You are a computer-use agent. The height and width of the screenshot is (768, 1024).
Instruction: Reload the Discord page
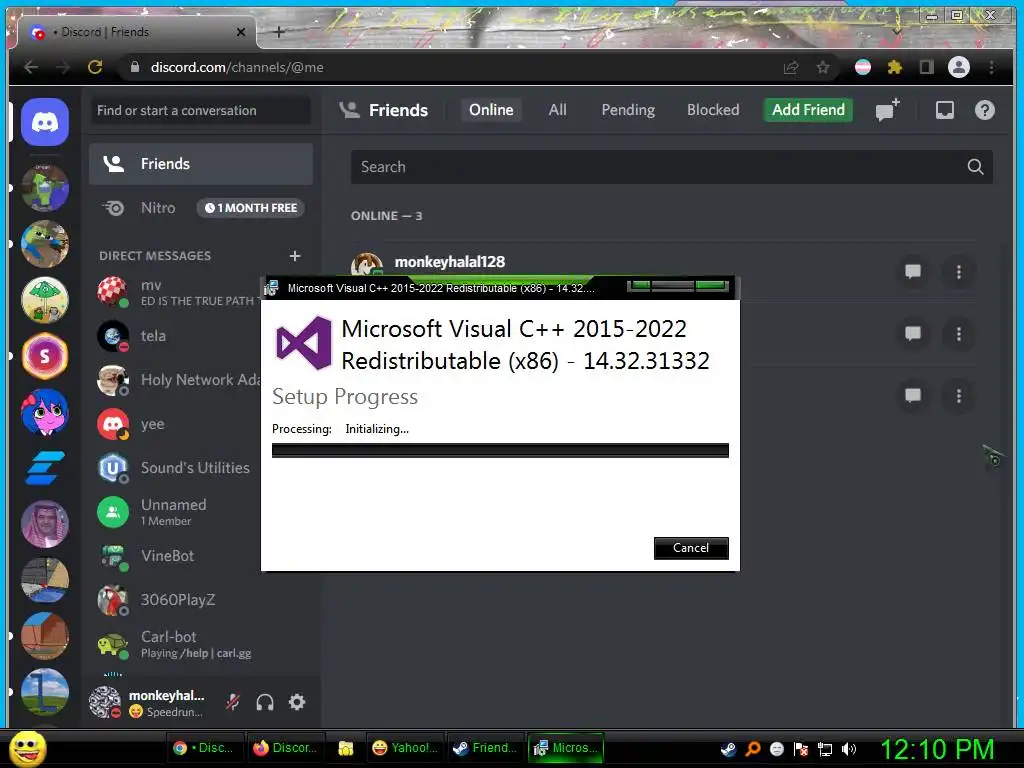(x=95, y=67)
